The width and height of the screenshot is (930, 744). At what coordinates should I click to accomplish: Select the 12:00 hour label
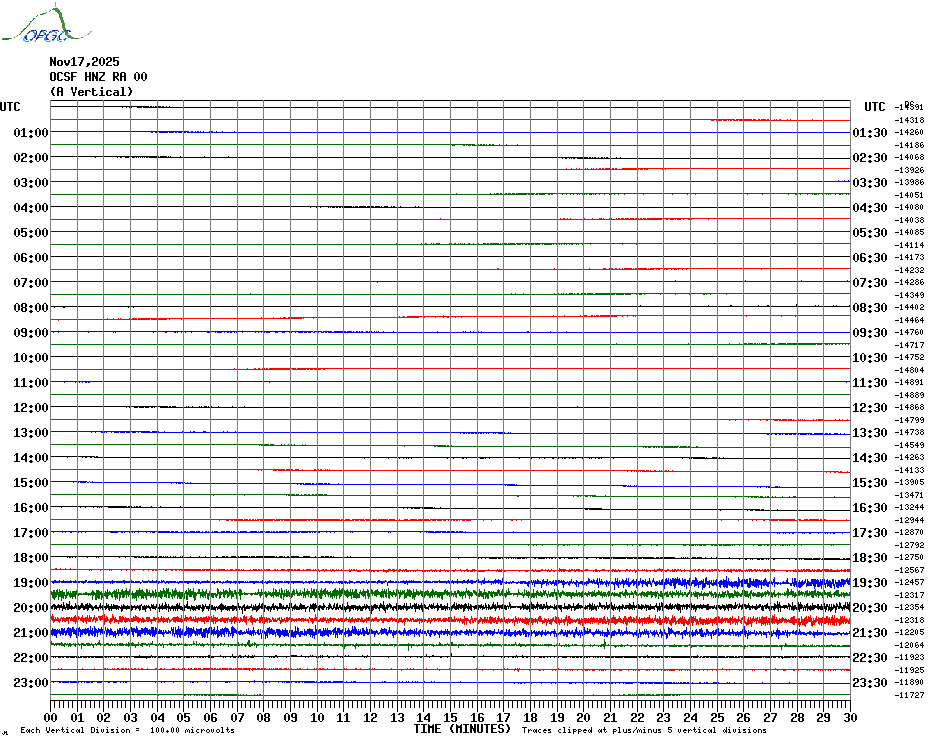coord(31,408)
